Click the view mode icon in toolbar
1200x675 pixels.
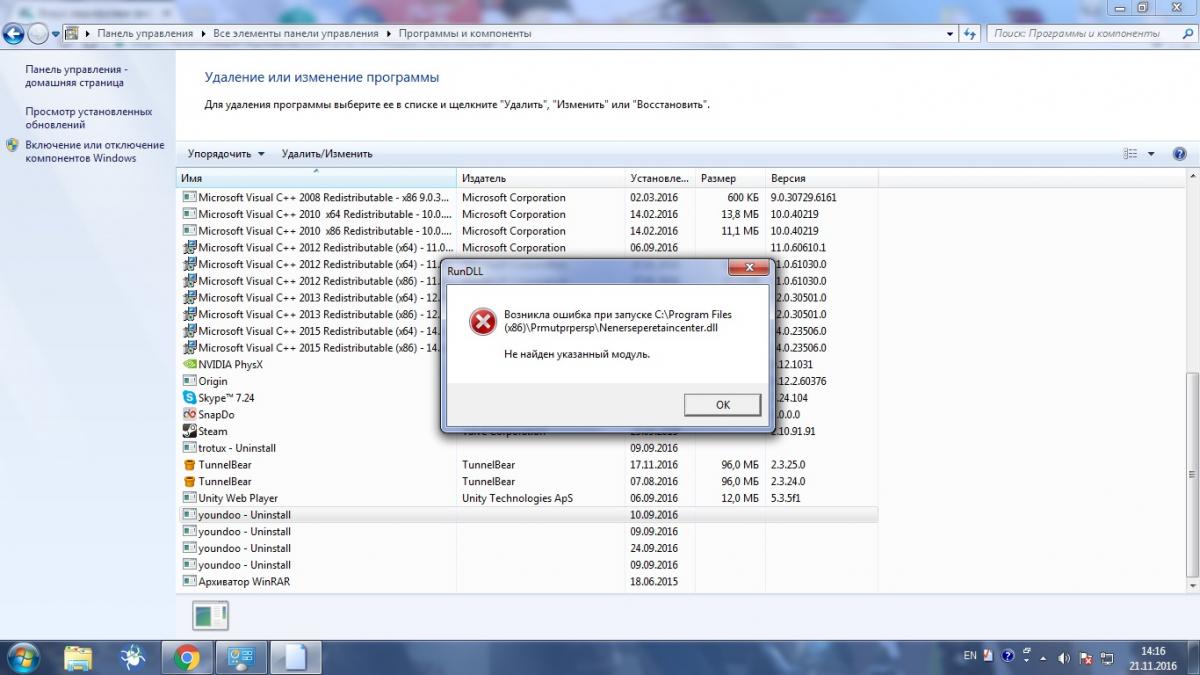coord(1131,154)
